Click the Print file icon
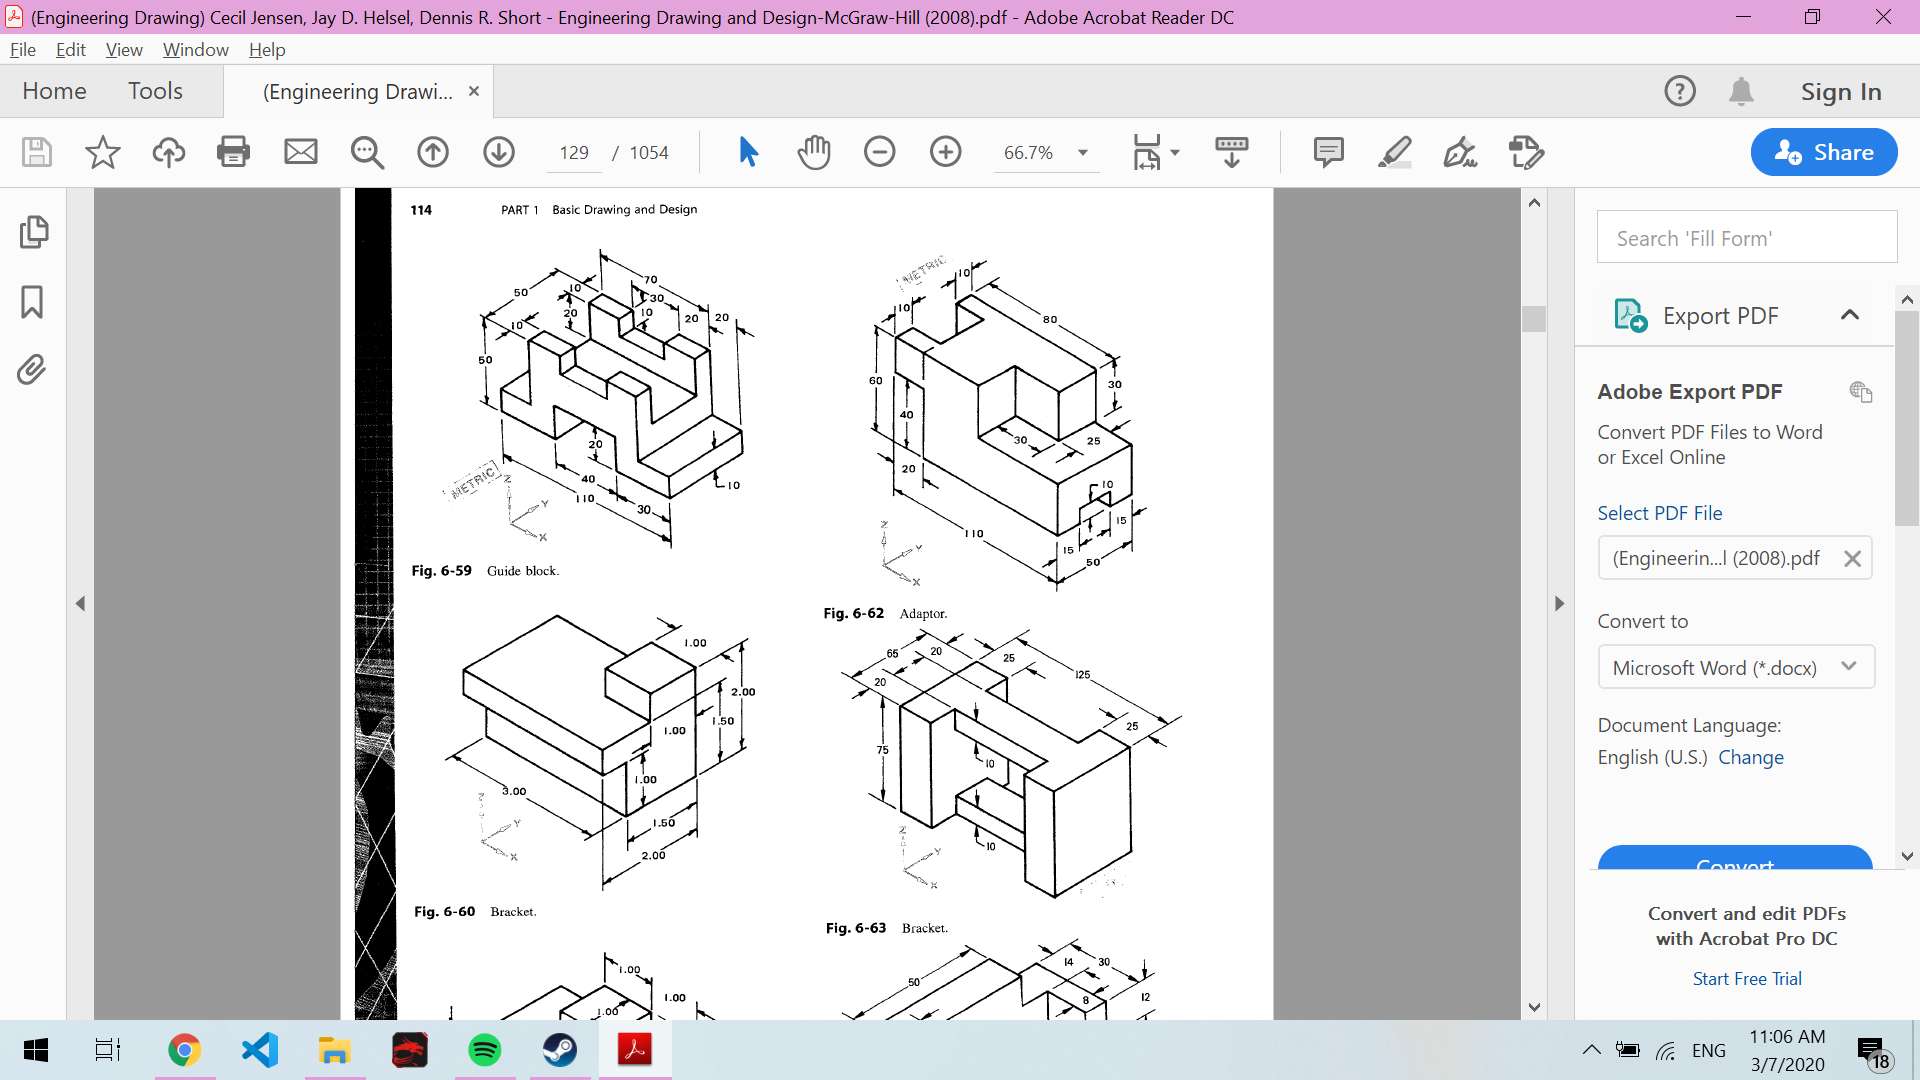 pyautogui.click(x=233, y=152)
